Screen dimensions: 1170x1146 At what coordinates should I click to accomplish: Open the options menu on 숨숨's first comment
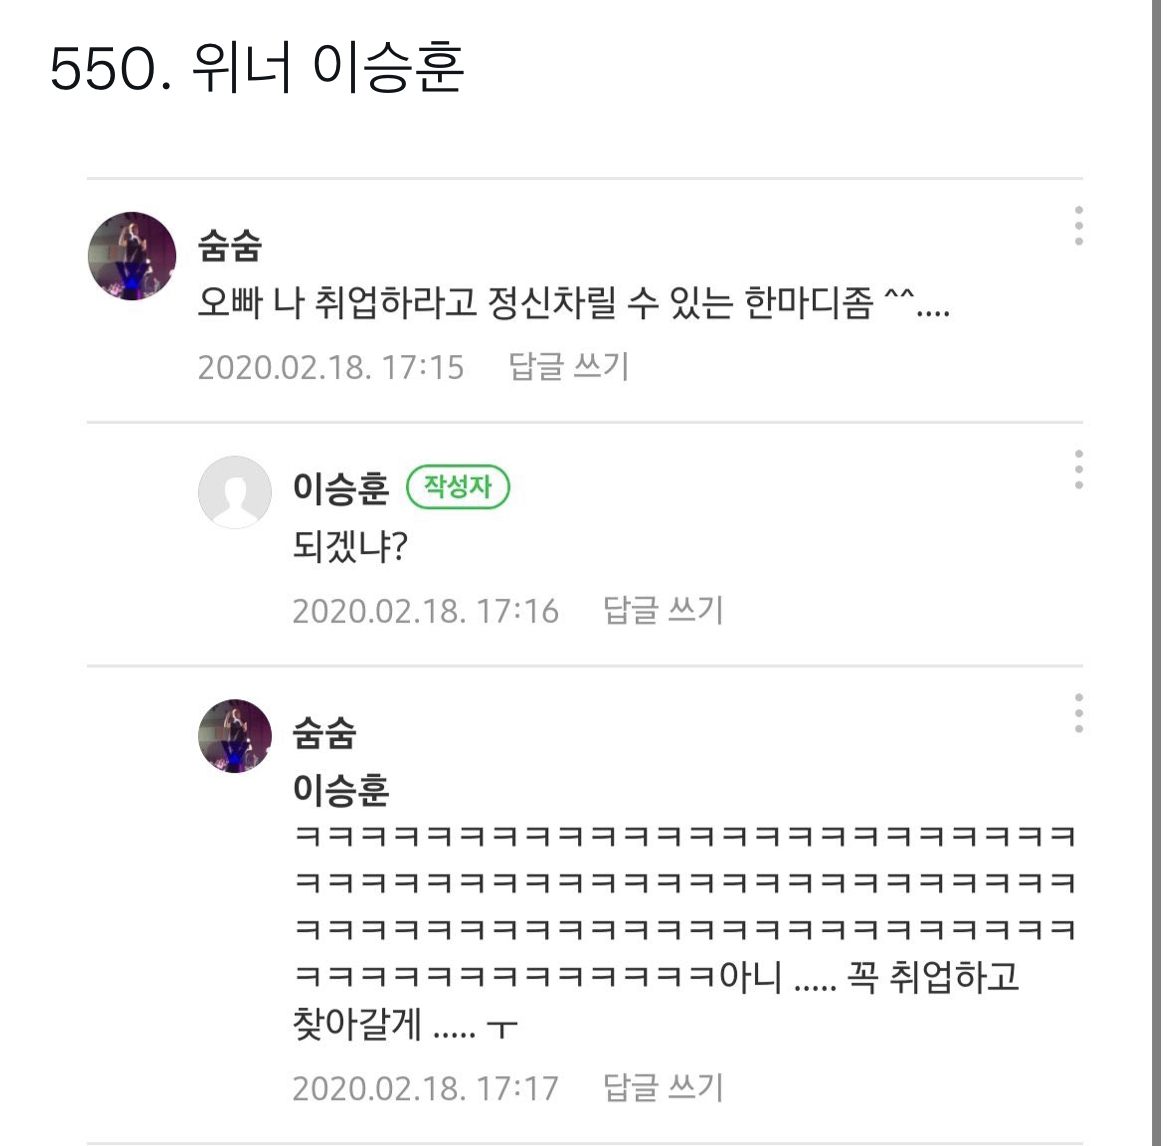[x=1077, y=228]
